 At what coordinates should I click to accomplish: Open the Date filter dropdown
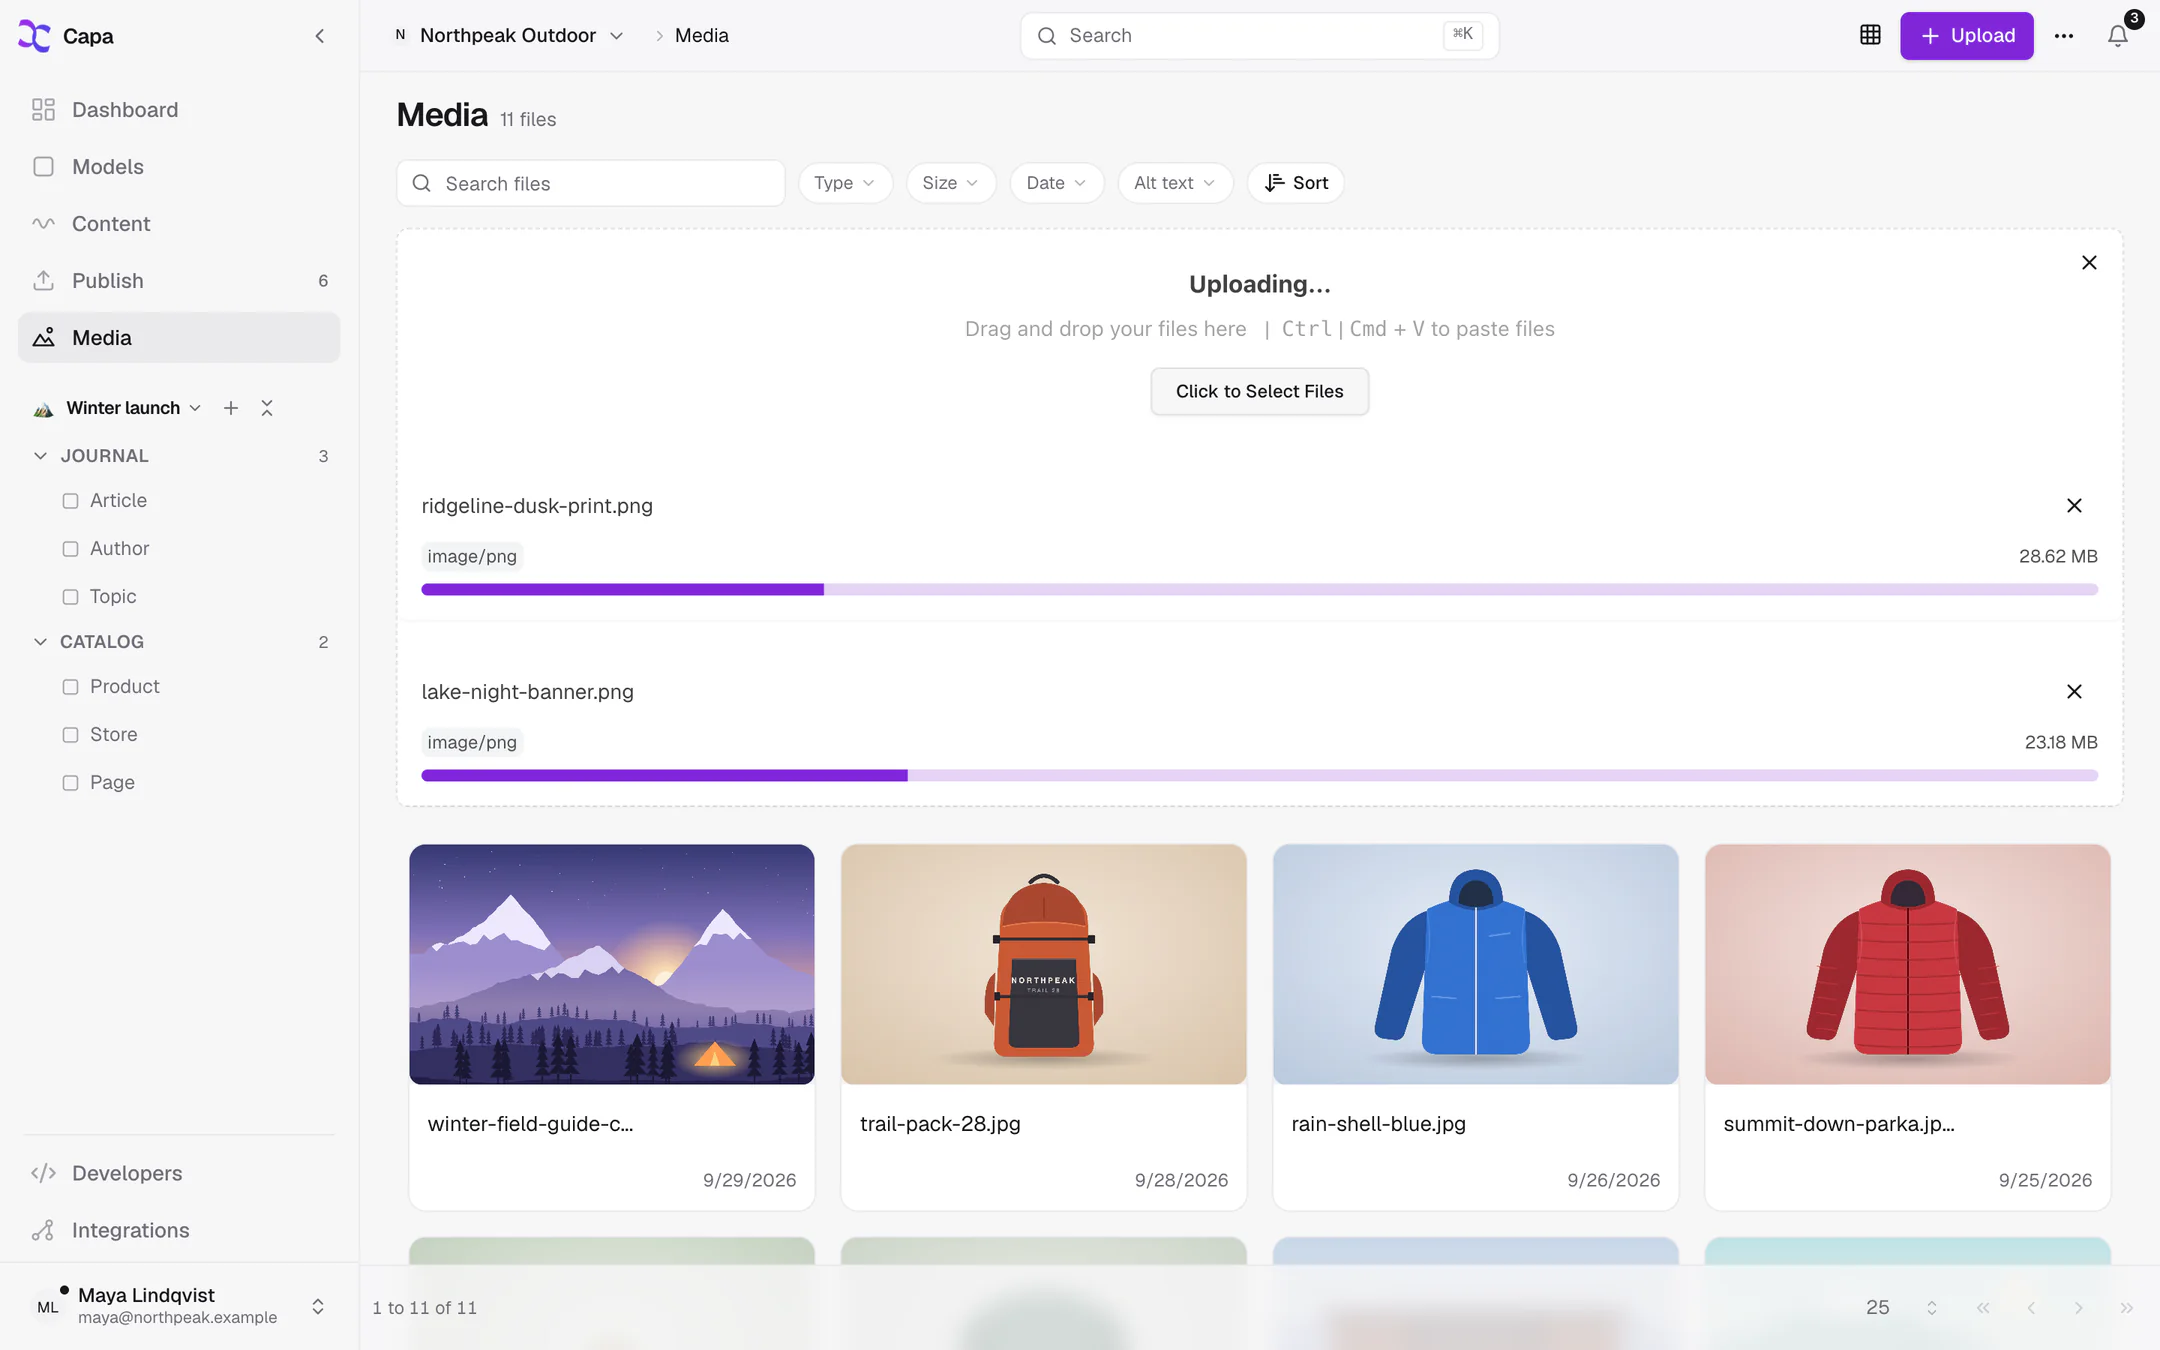[1057, 183]
